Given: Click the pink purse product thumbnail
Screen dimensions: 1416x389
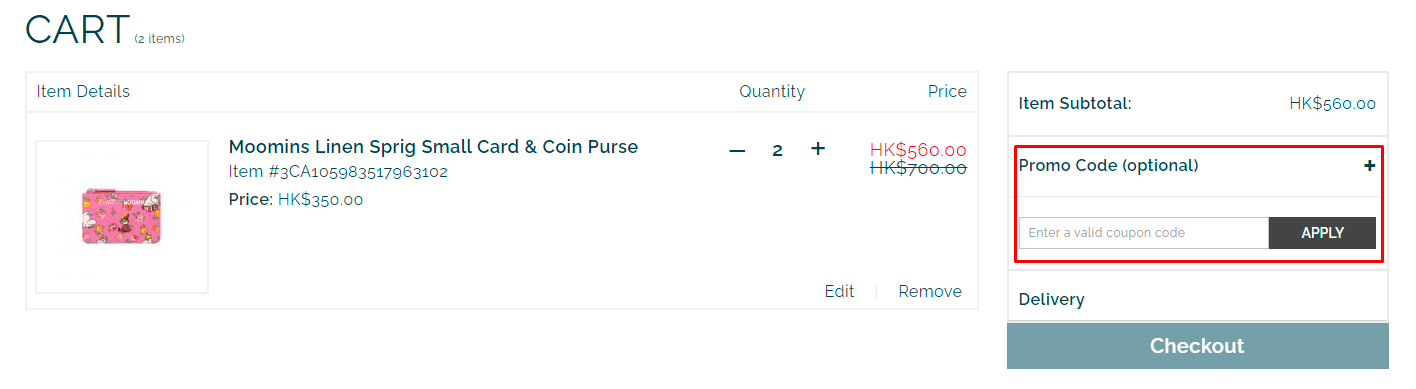Looking at the screenshot, I should [122, 217].
